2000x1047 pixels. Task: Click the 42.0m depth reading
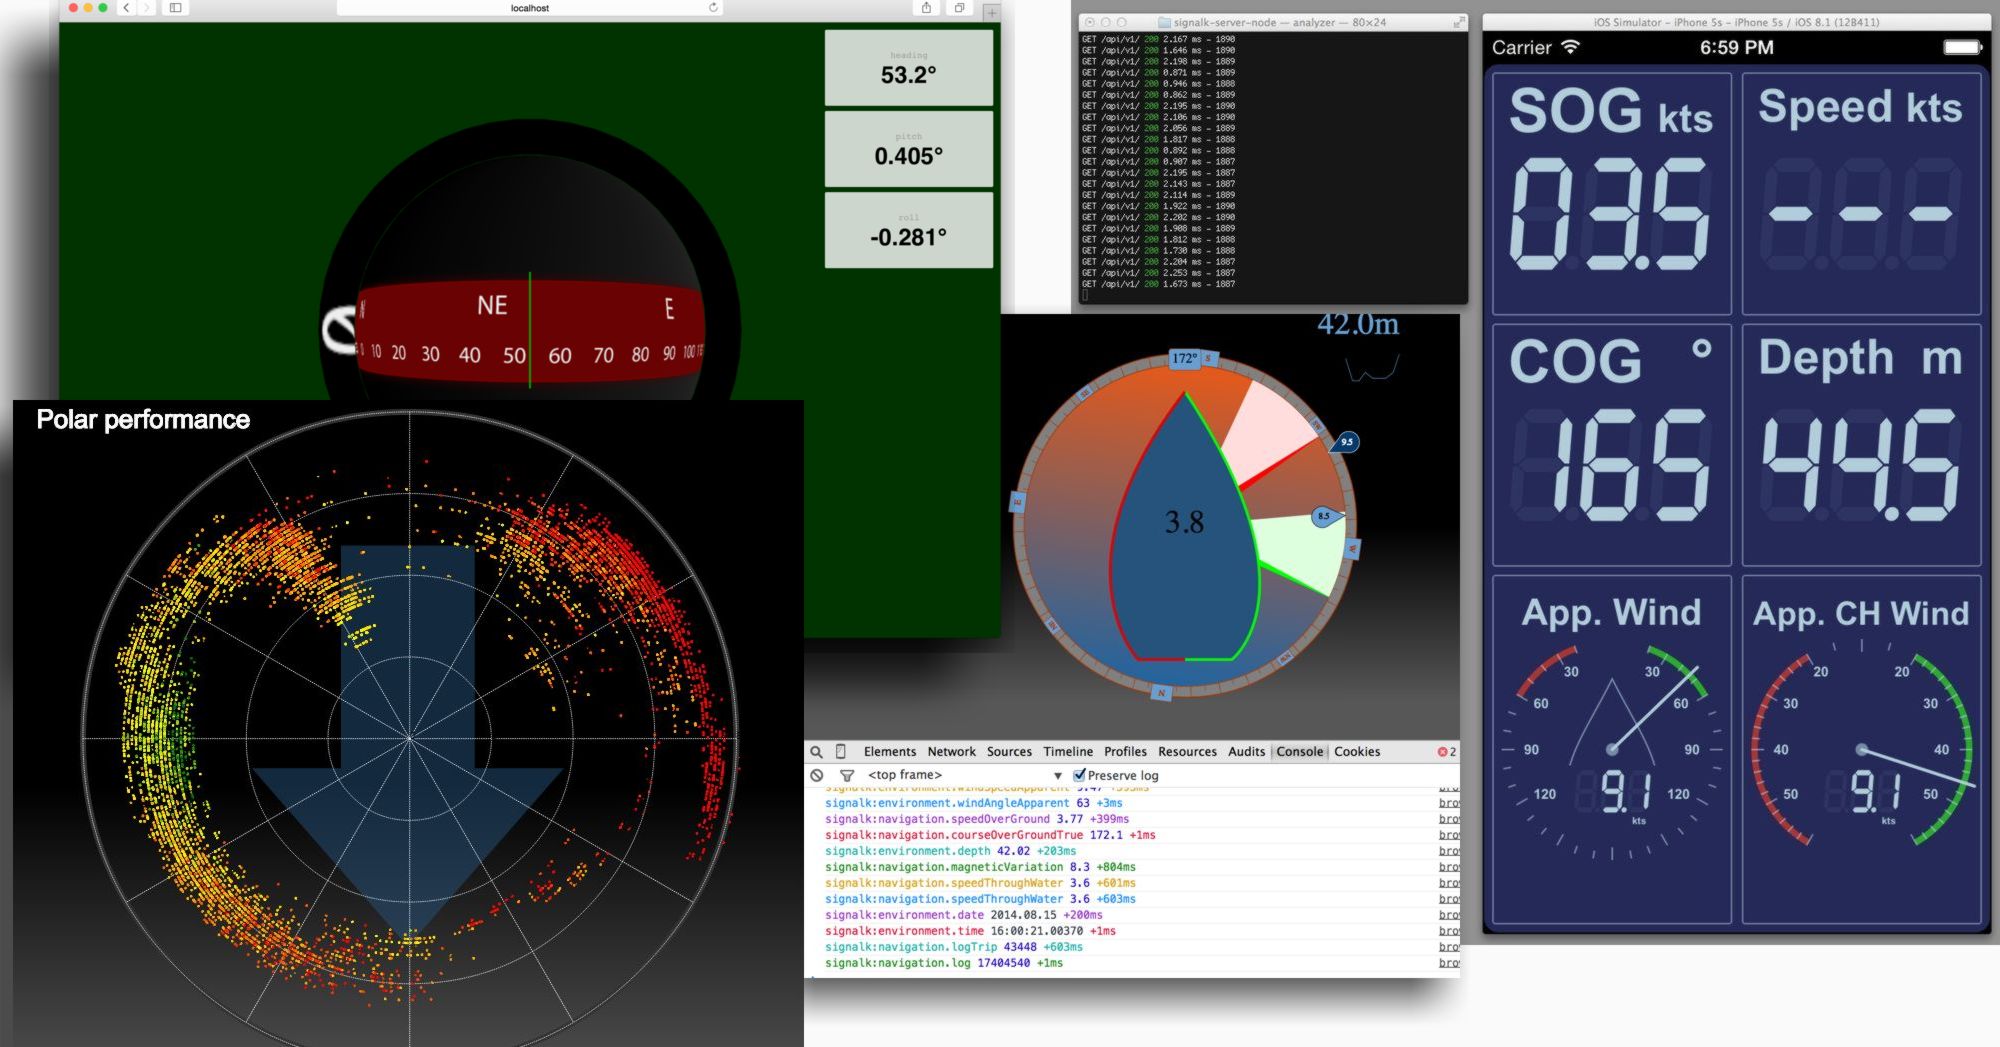coord(1358,325)
